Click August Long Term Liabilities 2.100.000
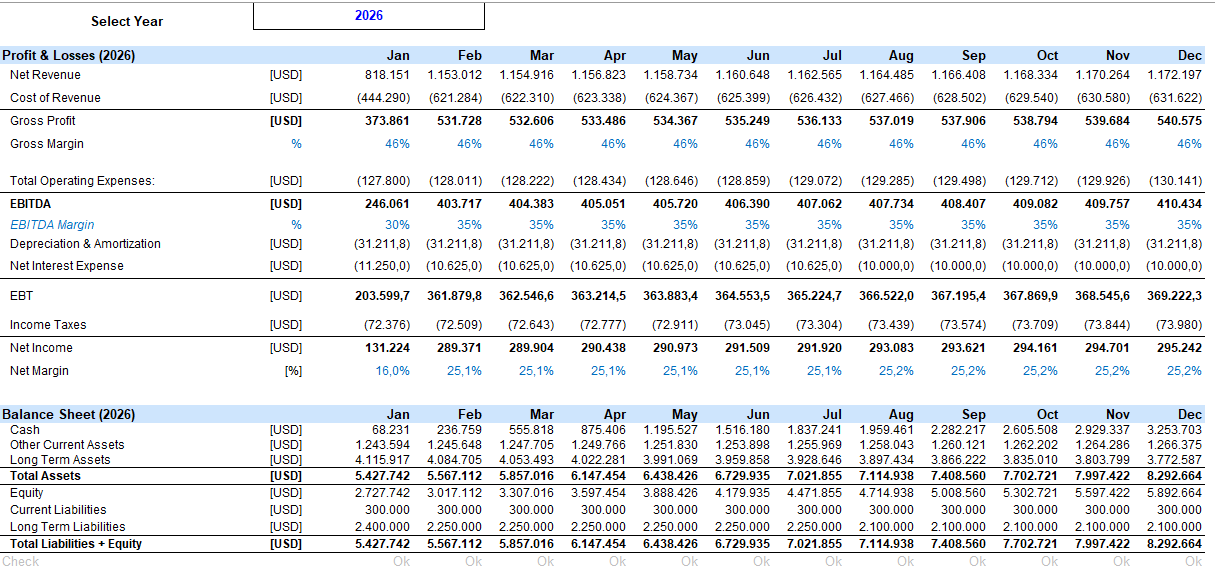The image size is (1215, 574). [886, 527]
